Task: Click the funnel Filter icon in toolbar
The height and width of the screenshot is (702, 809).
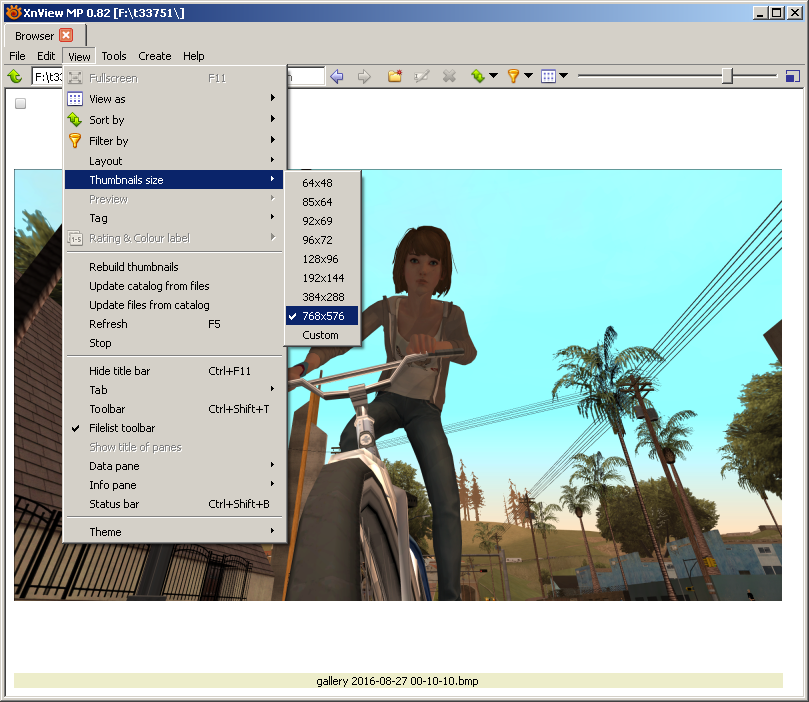Action: point(513,77)
